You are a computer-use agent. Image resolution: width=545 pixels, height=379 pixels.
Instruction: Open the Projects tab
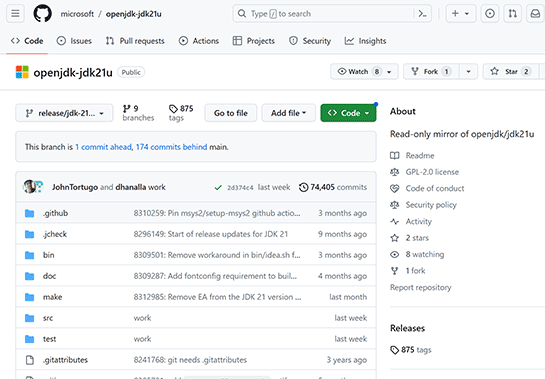(x=253, y=41)
